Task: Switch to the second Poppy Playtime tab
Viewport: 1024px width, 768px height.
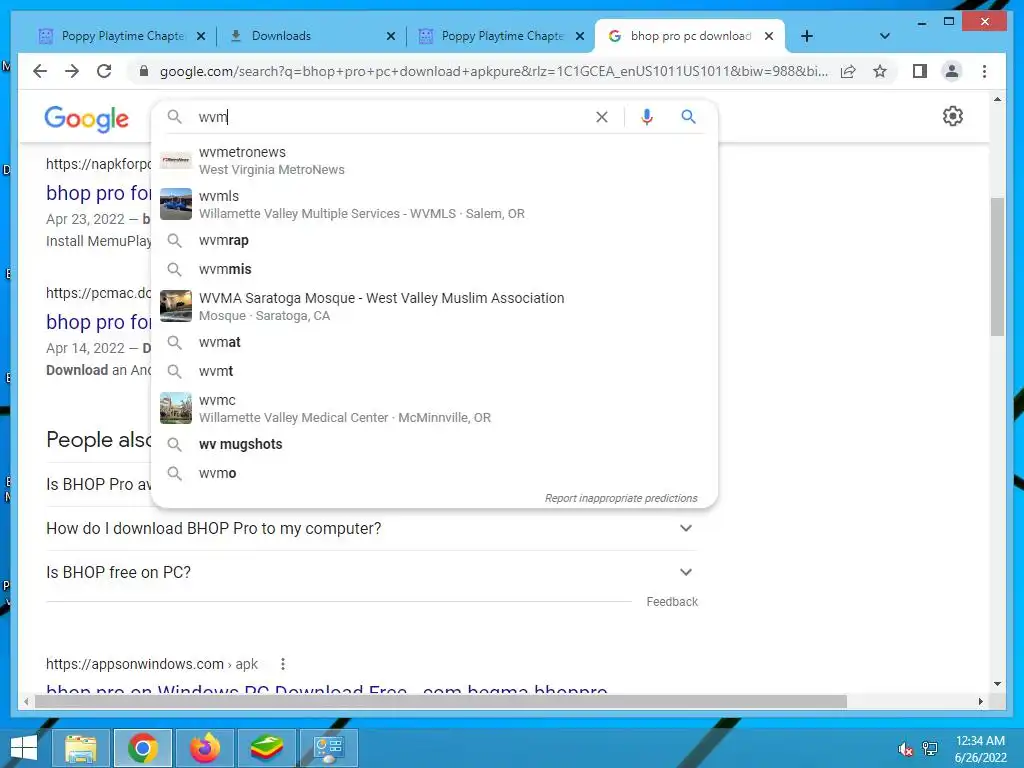Action: 501,36
